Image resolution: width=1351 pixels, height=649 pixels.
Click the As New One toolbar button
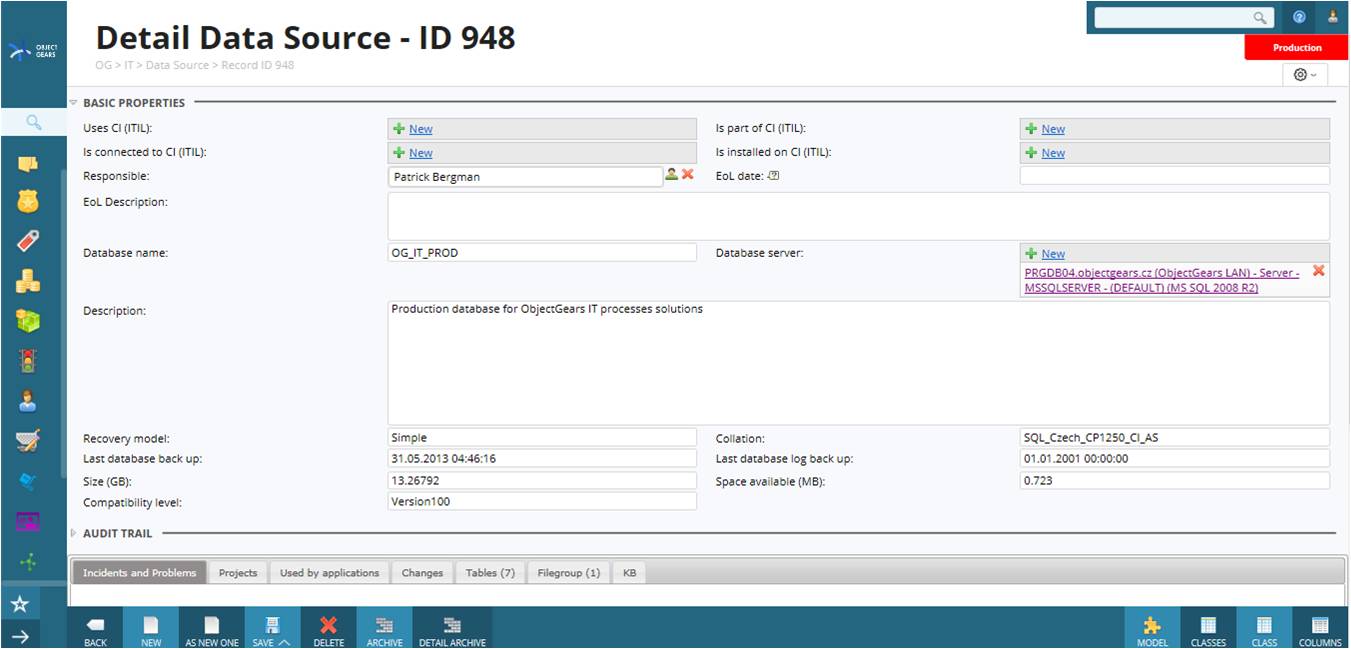[212, 629]
